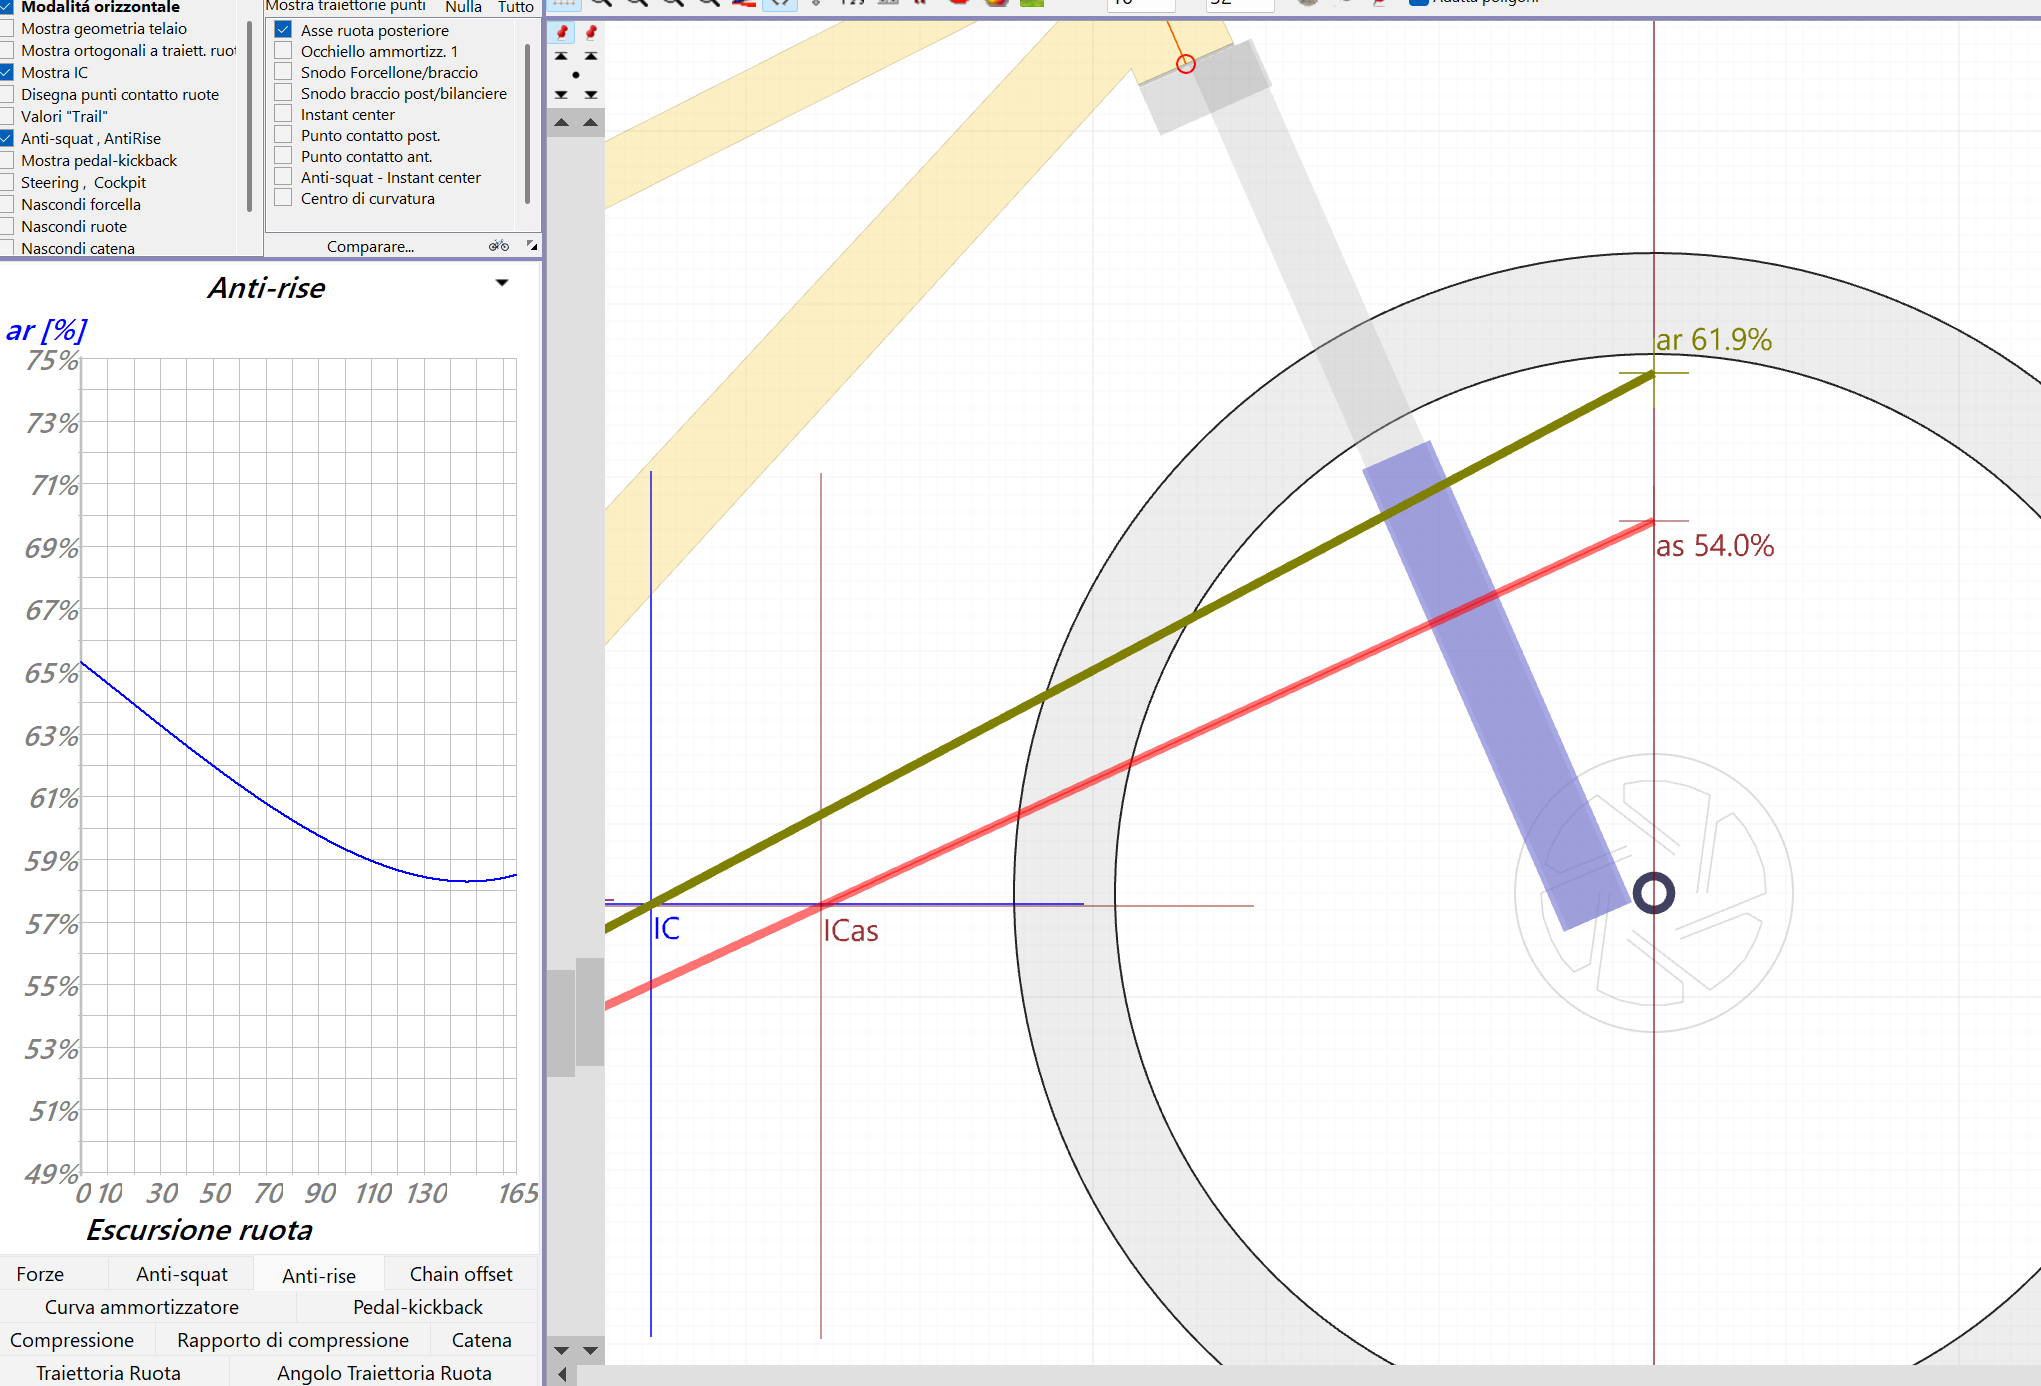This screenshot has width=2041, height=1386.
Task: Switch to the Anti-squat tab
Action: pyautogui.click(x=182, y=1274)
